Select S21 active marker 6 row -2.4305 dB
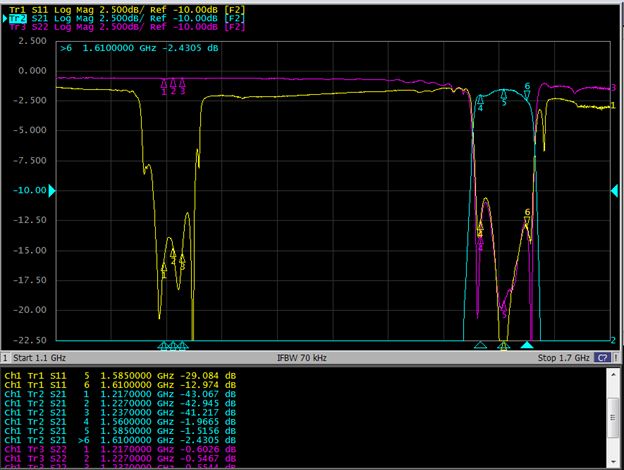Screen dimensions: 624x470 coord(120,440)
